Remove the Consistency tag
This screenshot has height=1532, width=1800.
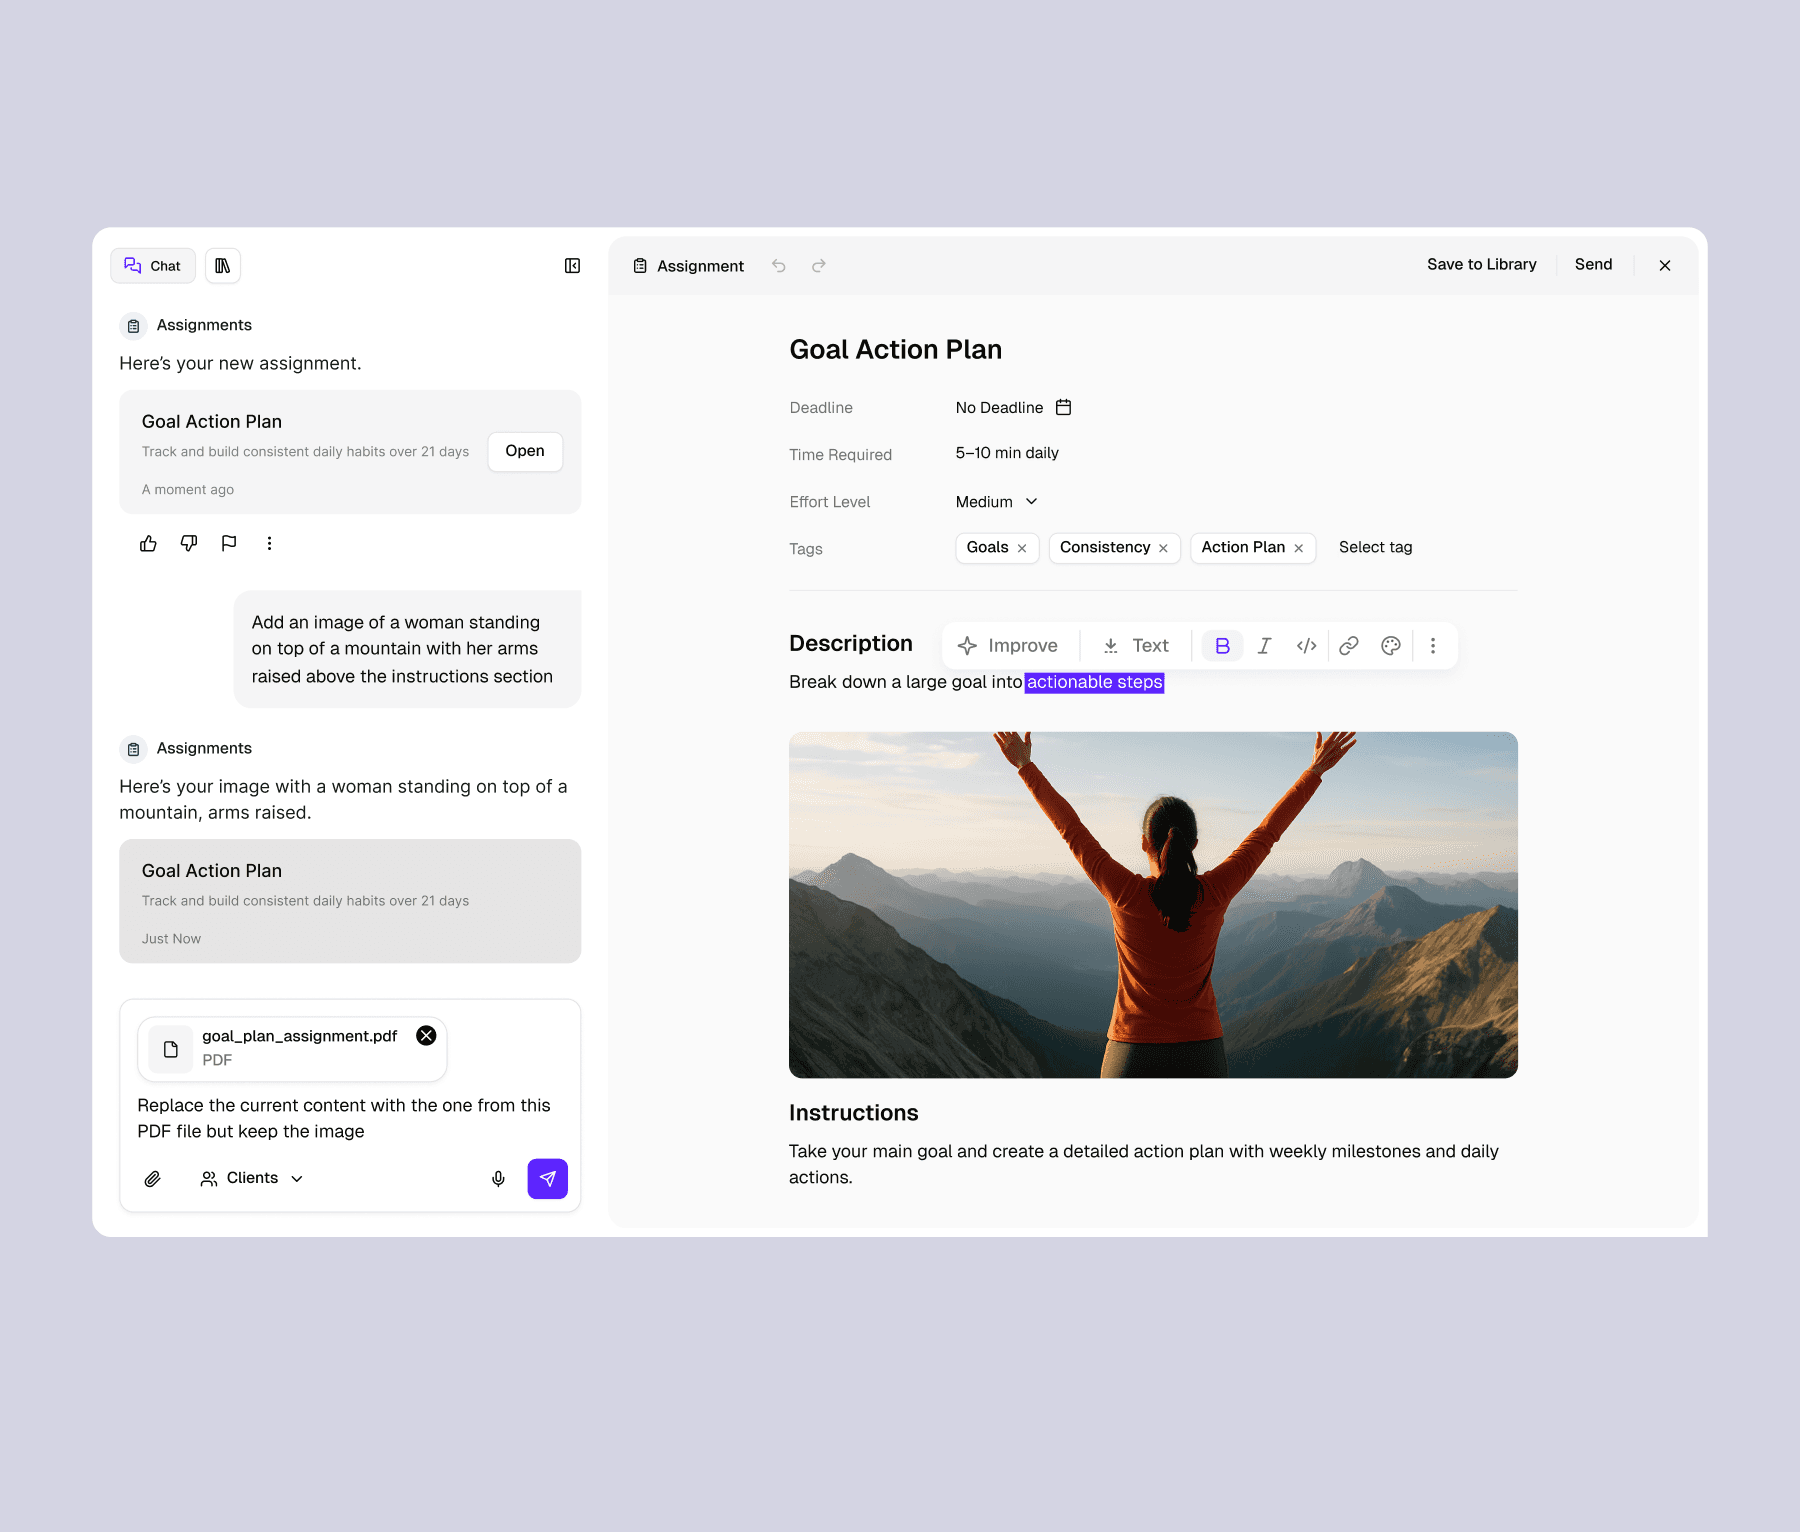(1163, 549)
